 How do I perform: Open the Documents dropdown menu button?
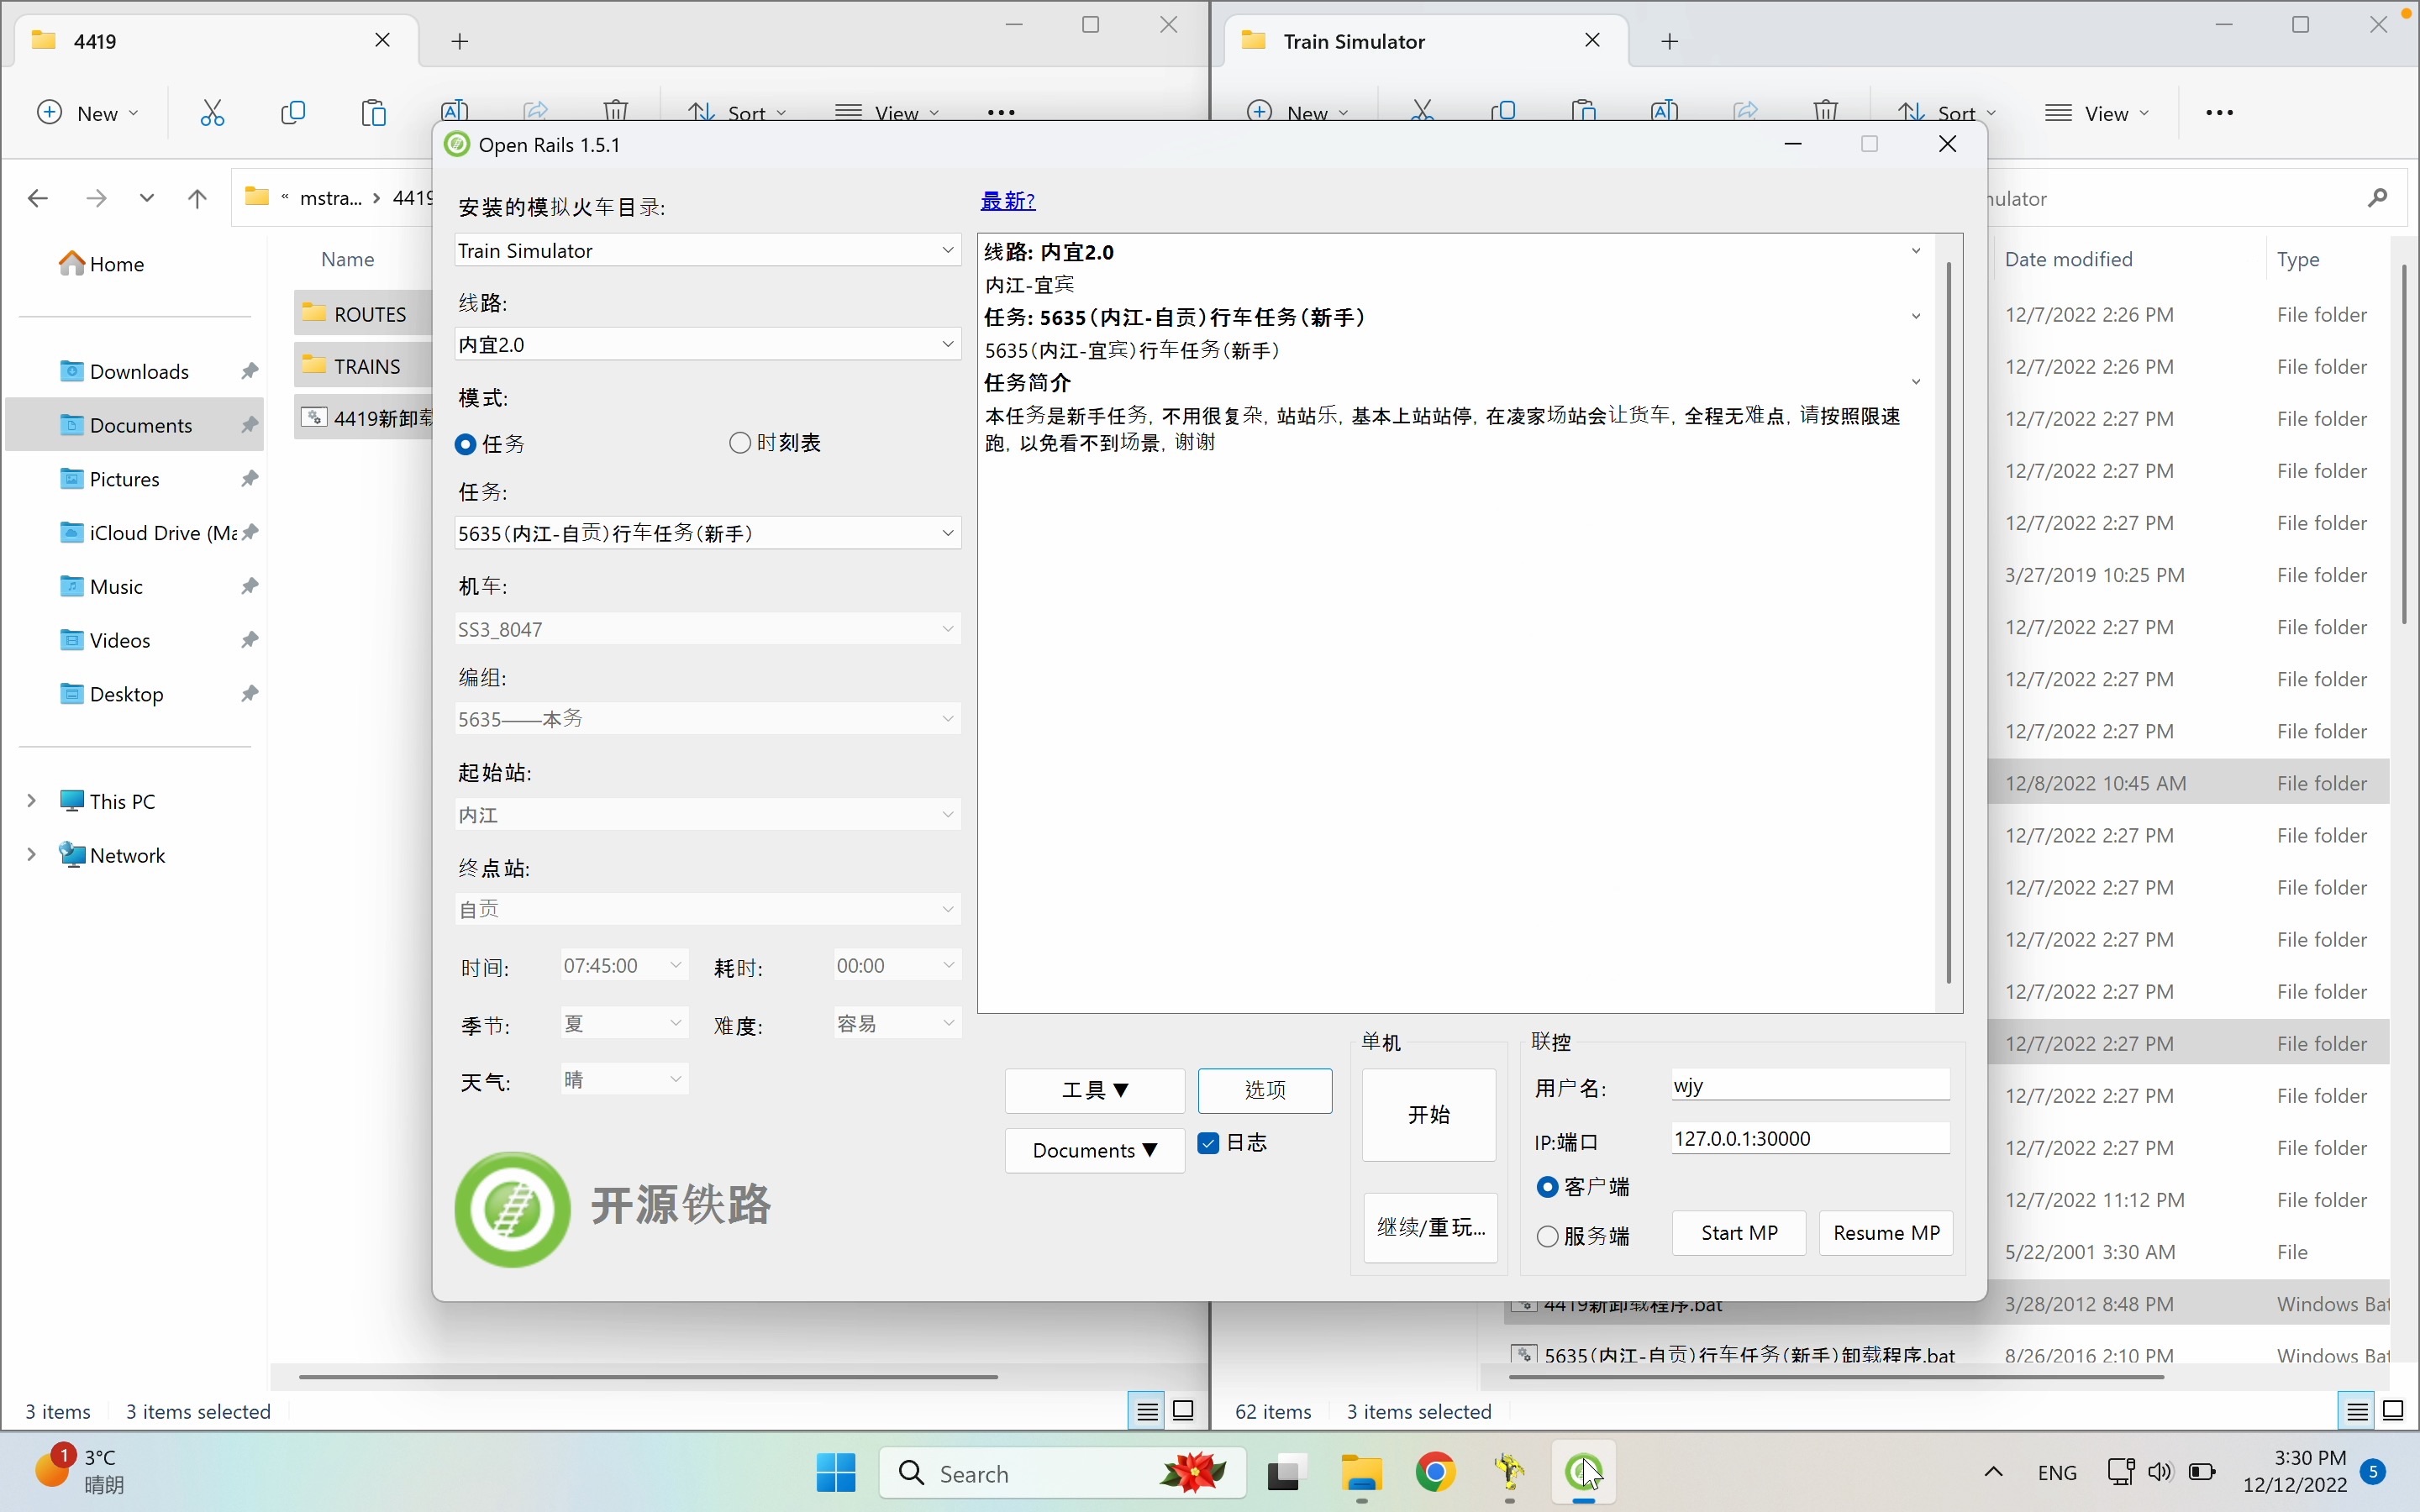pyautogui.click(x=1094, y=1150)
